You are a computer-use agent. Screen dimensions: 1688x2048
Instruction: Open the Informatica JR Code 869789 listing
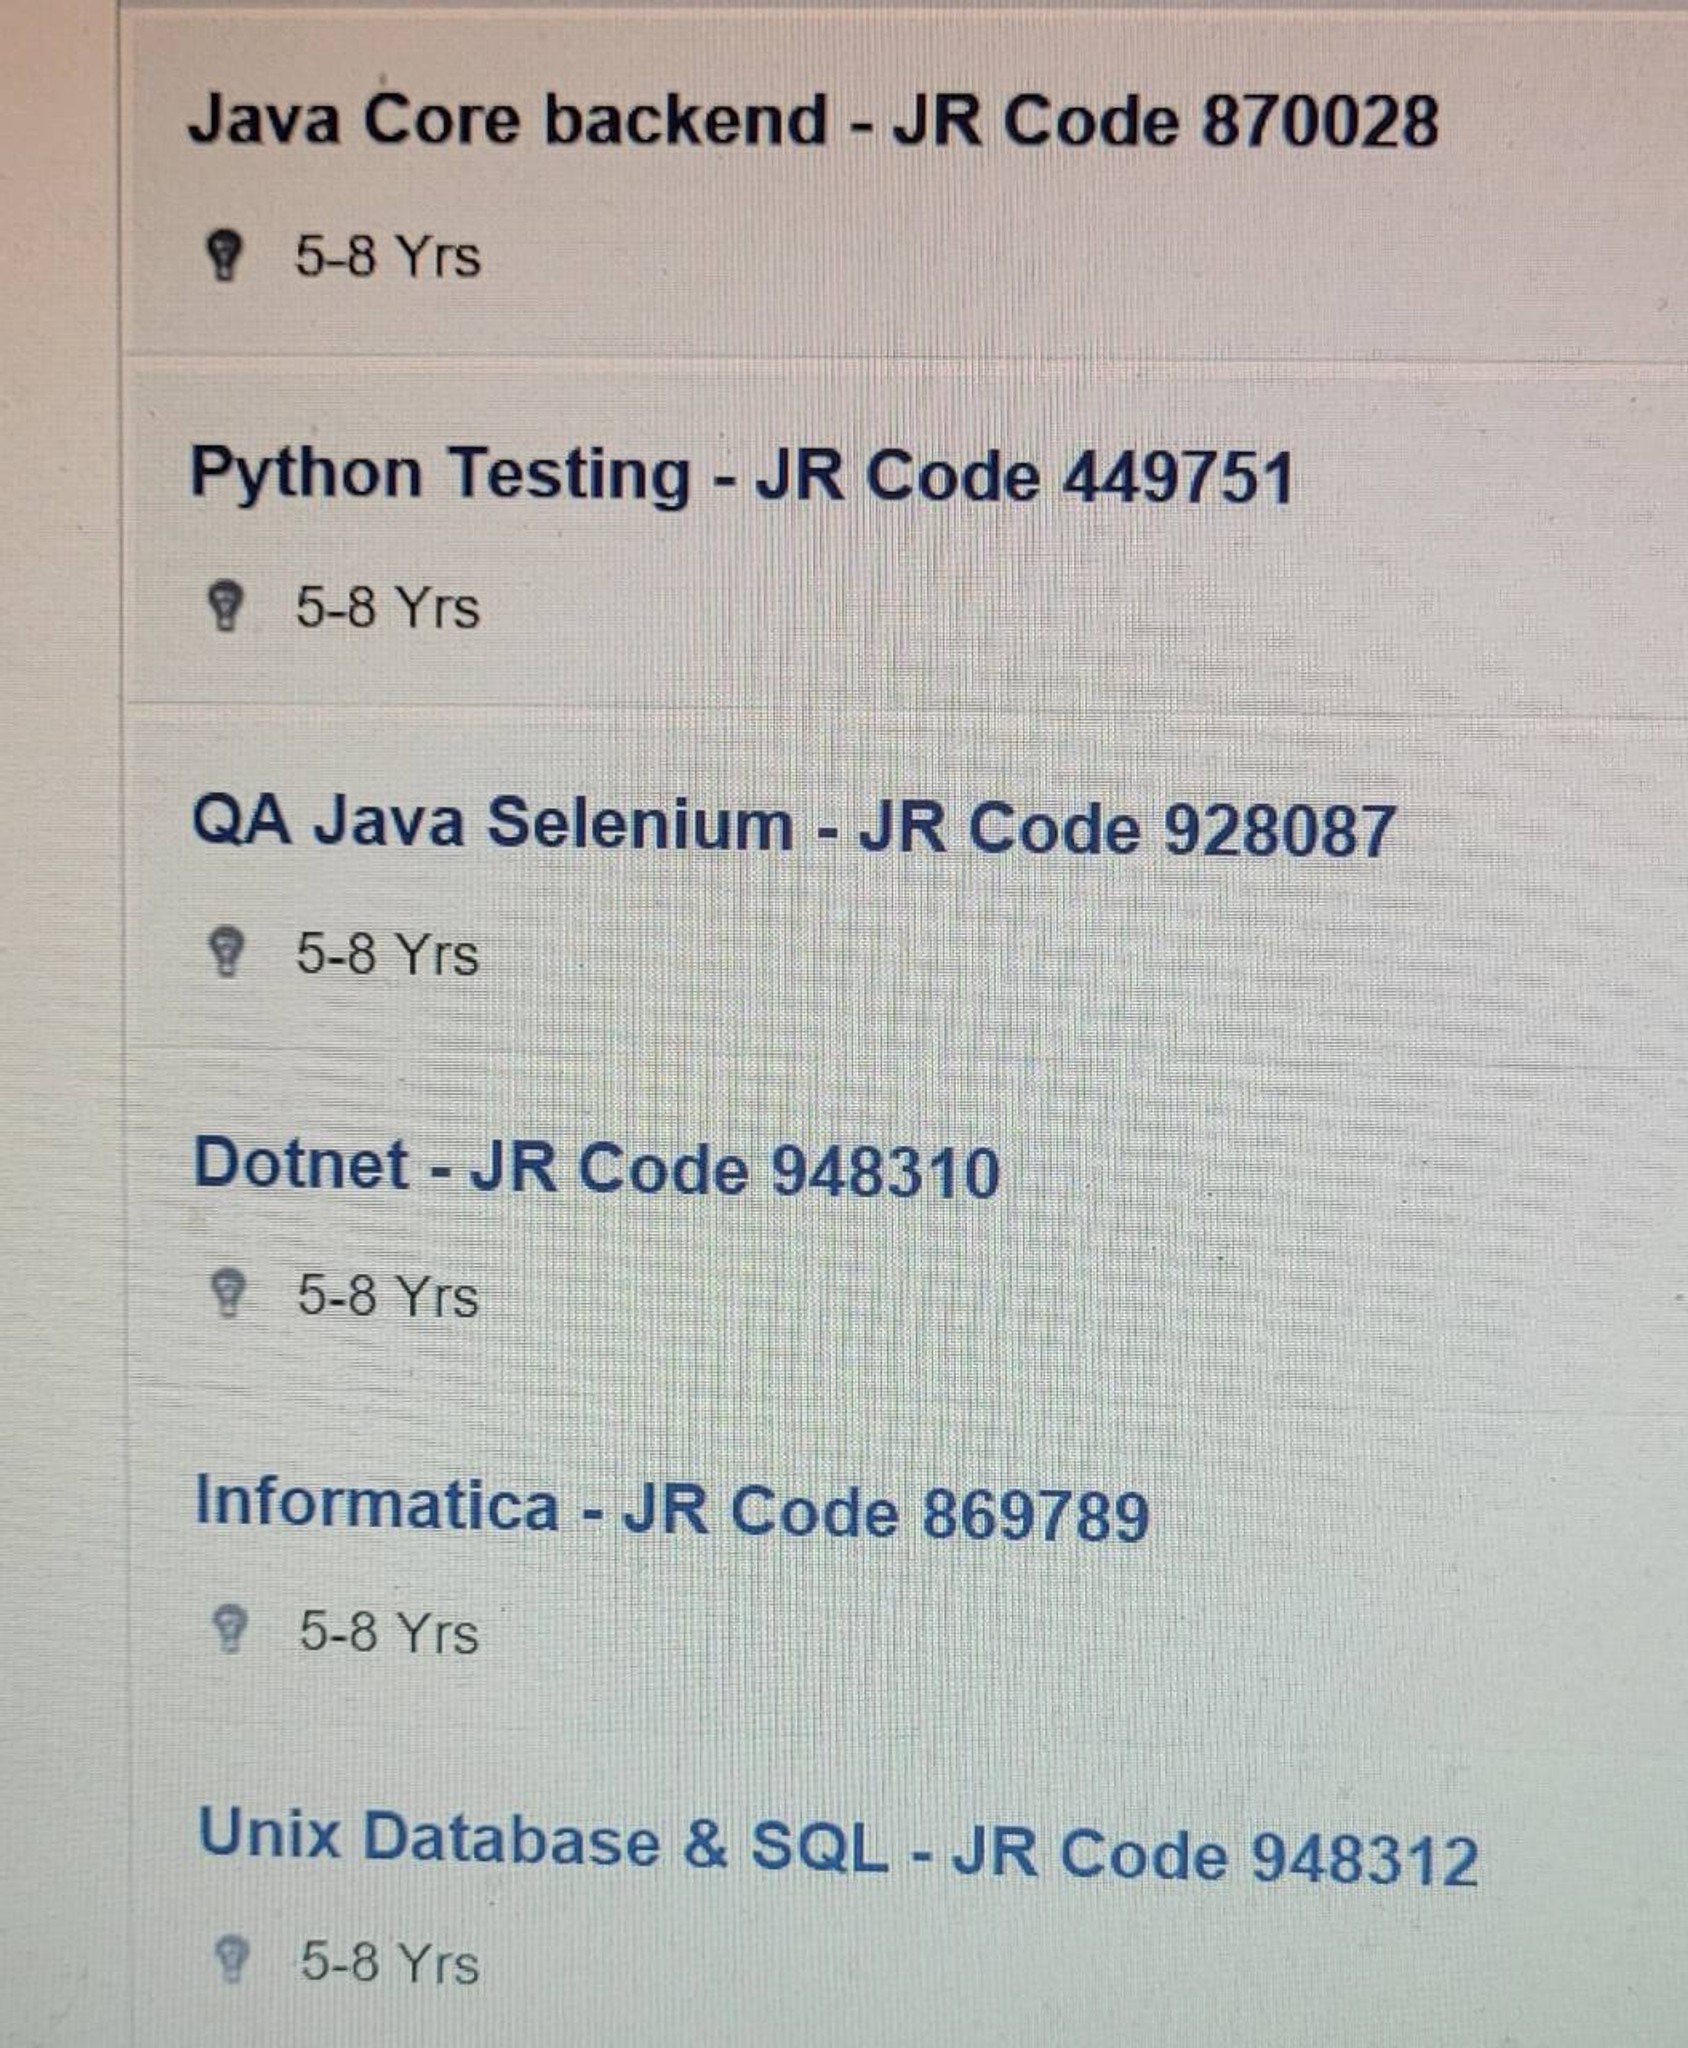(672, 1509)
